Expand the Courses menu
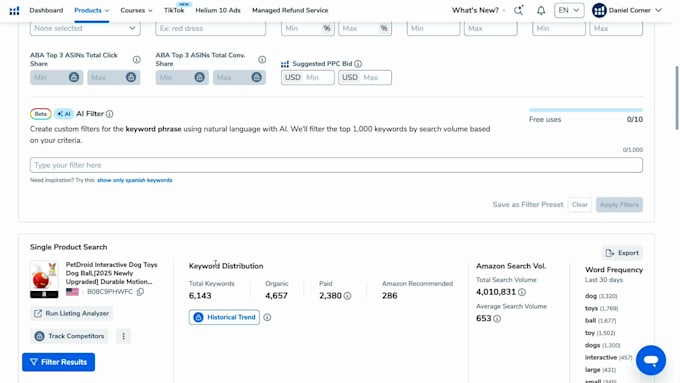 click(x=137, y=10)
